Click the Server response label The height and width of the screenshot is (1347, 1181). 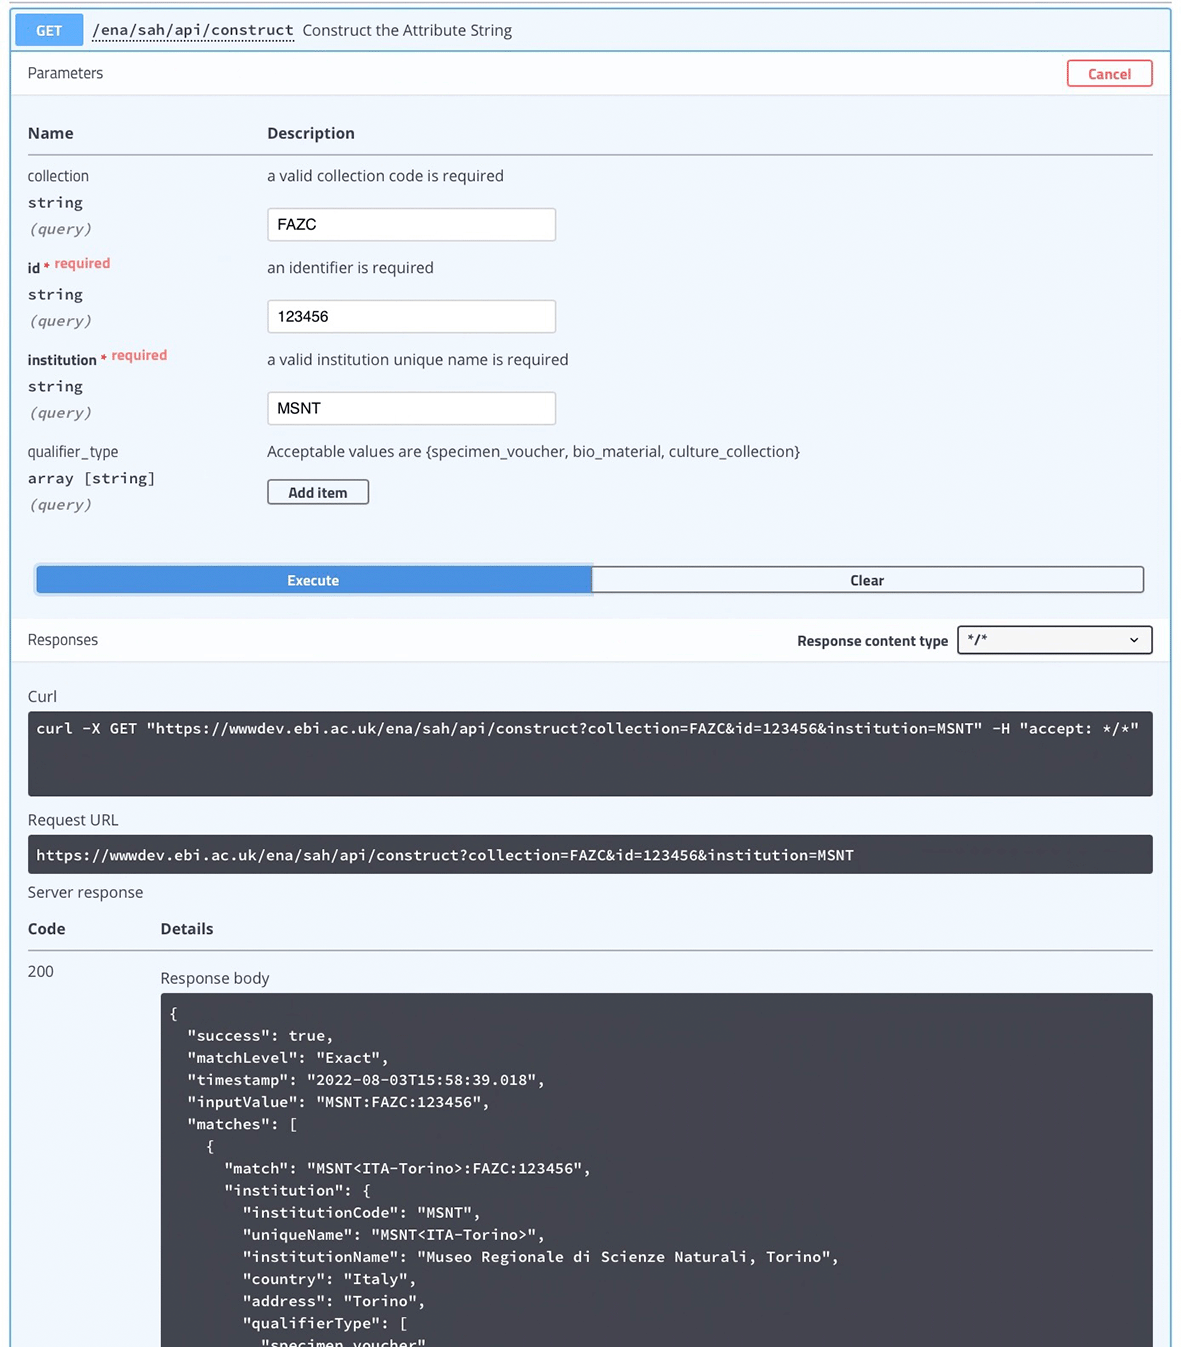85,892
